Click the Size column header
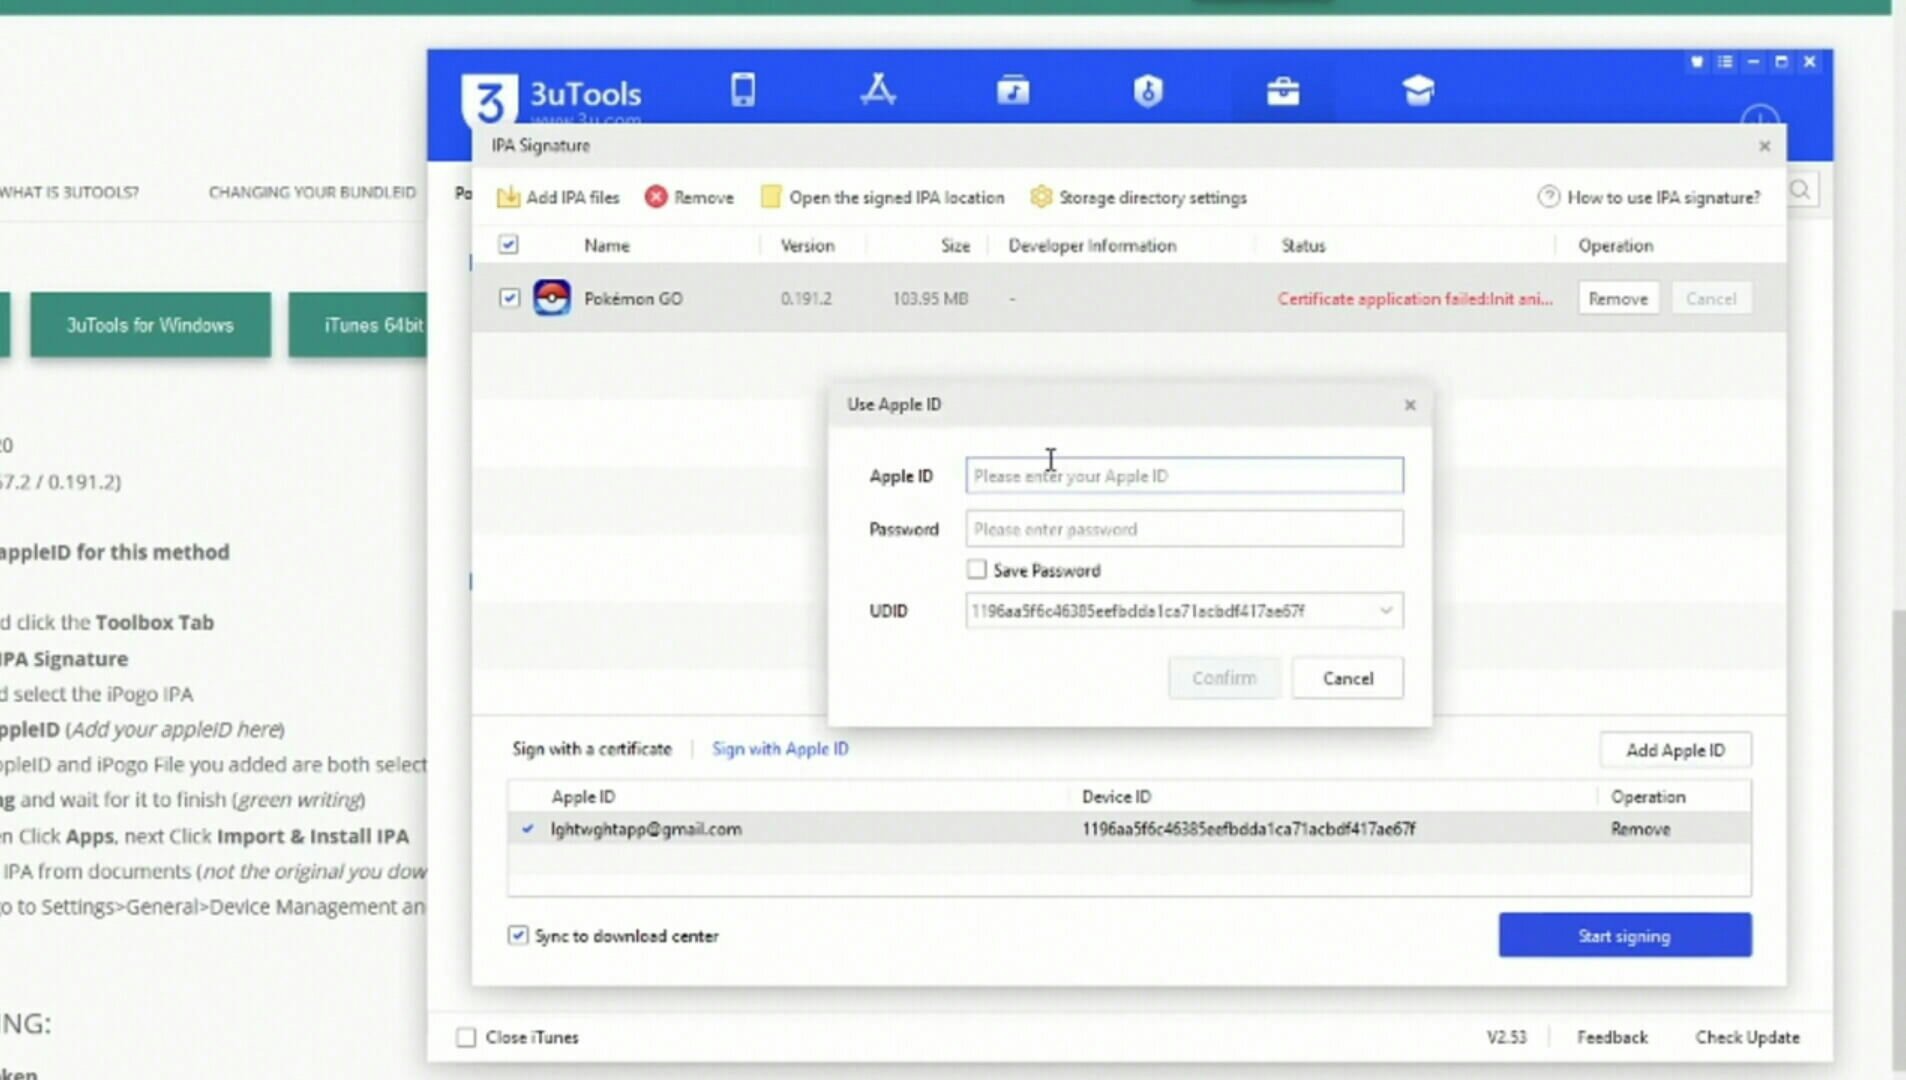Screen dimensions: 1906x1080 click(955, 245)
